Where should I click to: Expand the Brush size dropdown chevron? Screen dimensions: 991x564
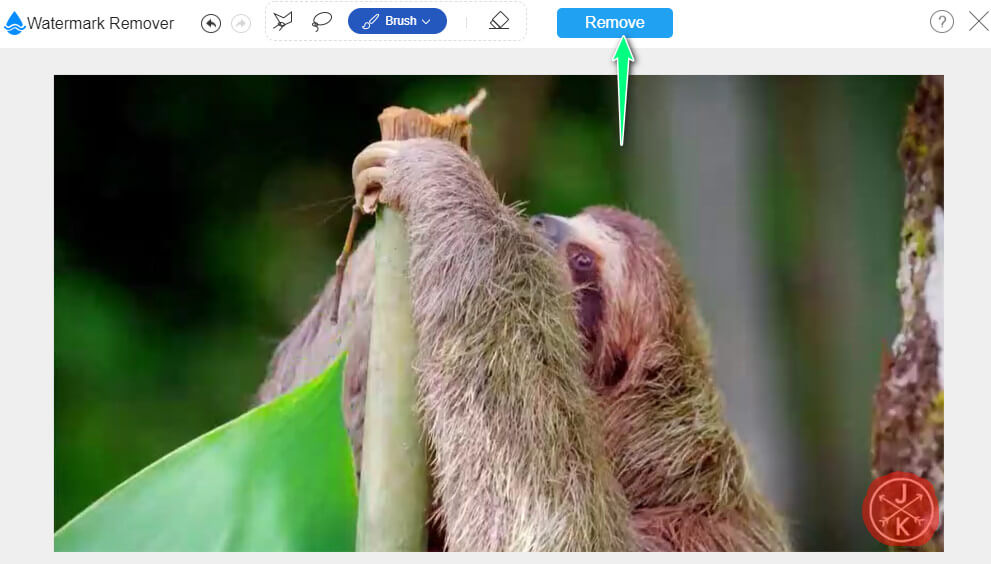click(x=426, y=22)
